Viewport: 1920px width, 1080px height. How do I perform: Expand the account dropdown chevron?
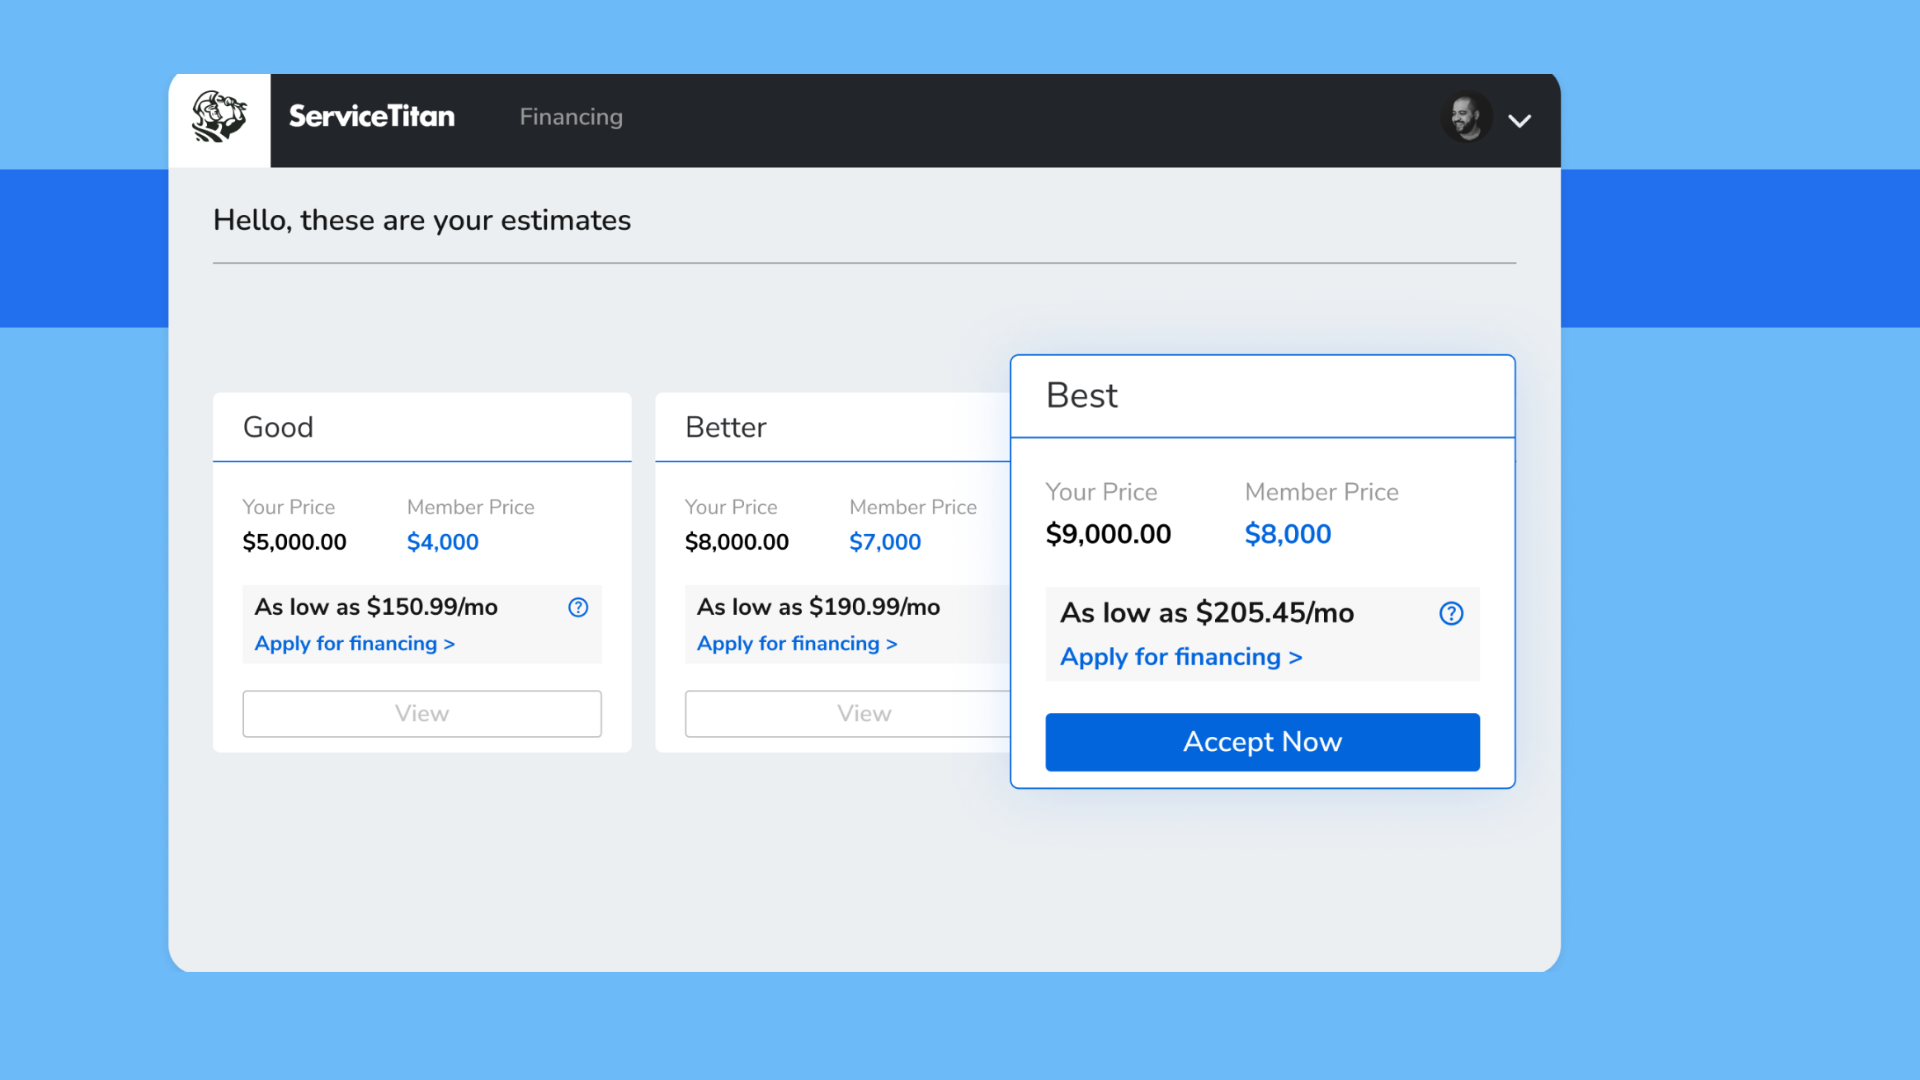click(1519, 121)
